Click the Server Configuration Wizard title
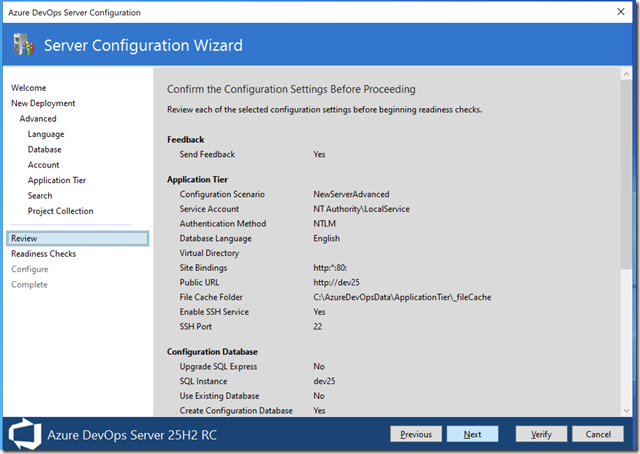This screenshot has height=454, width=640. 143,45
